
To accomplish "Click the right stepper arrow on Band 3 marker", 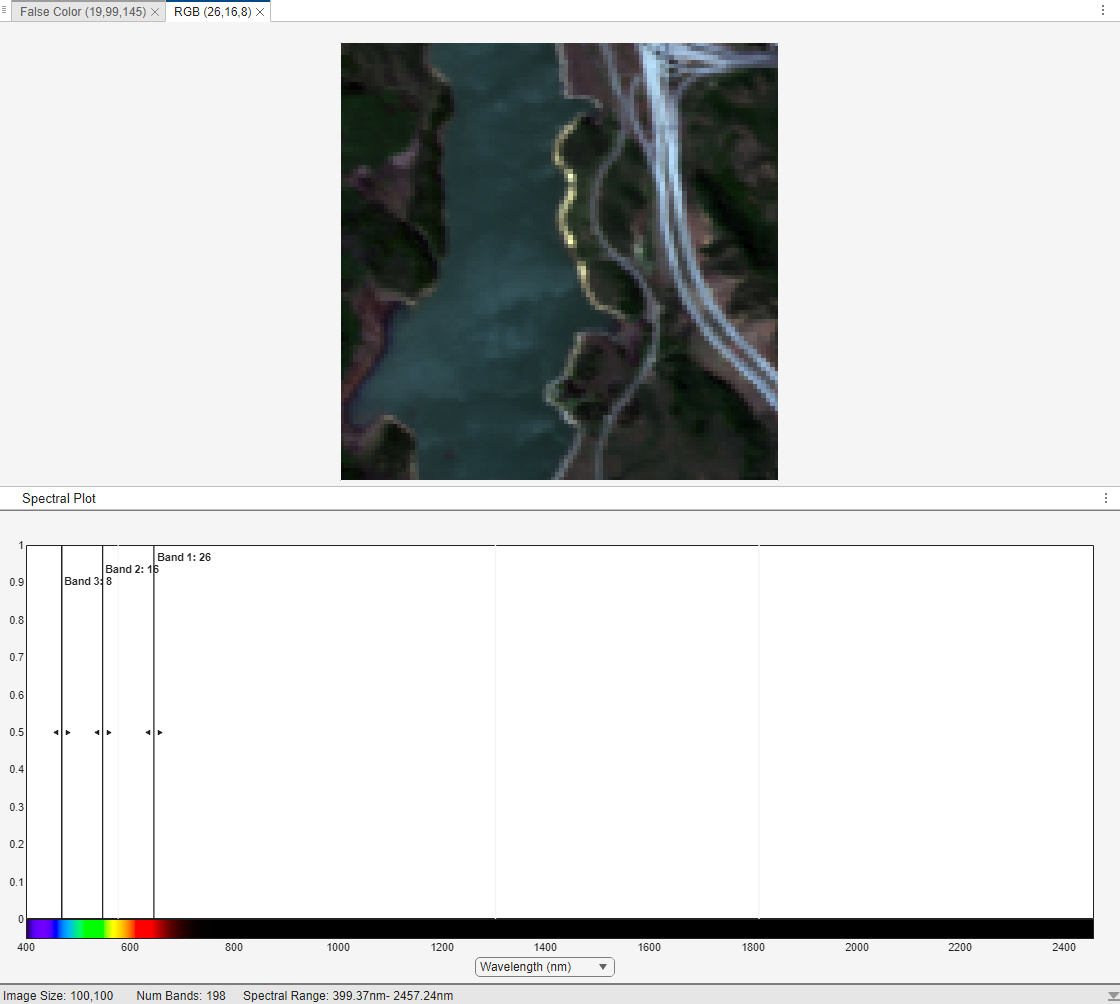I will click(x=68, y=732).
